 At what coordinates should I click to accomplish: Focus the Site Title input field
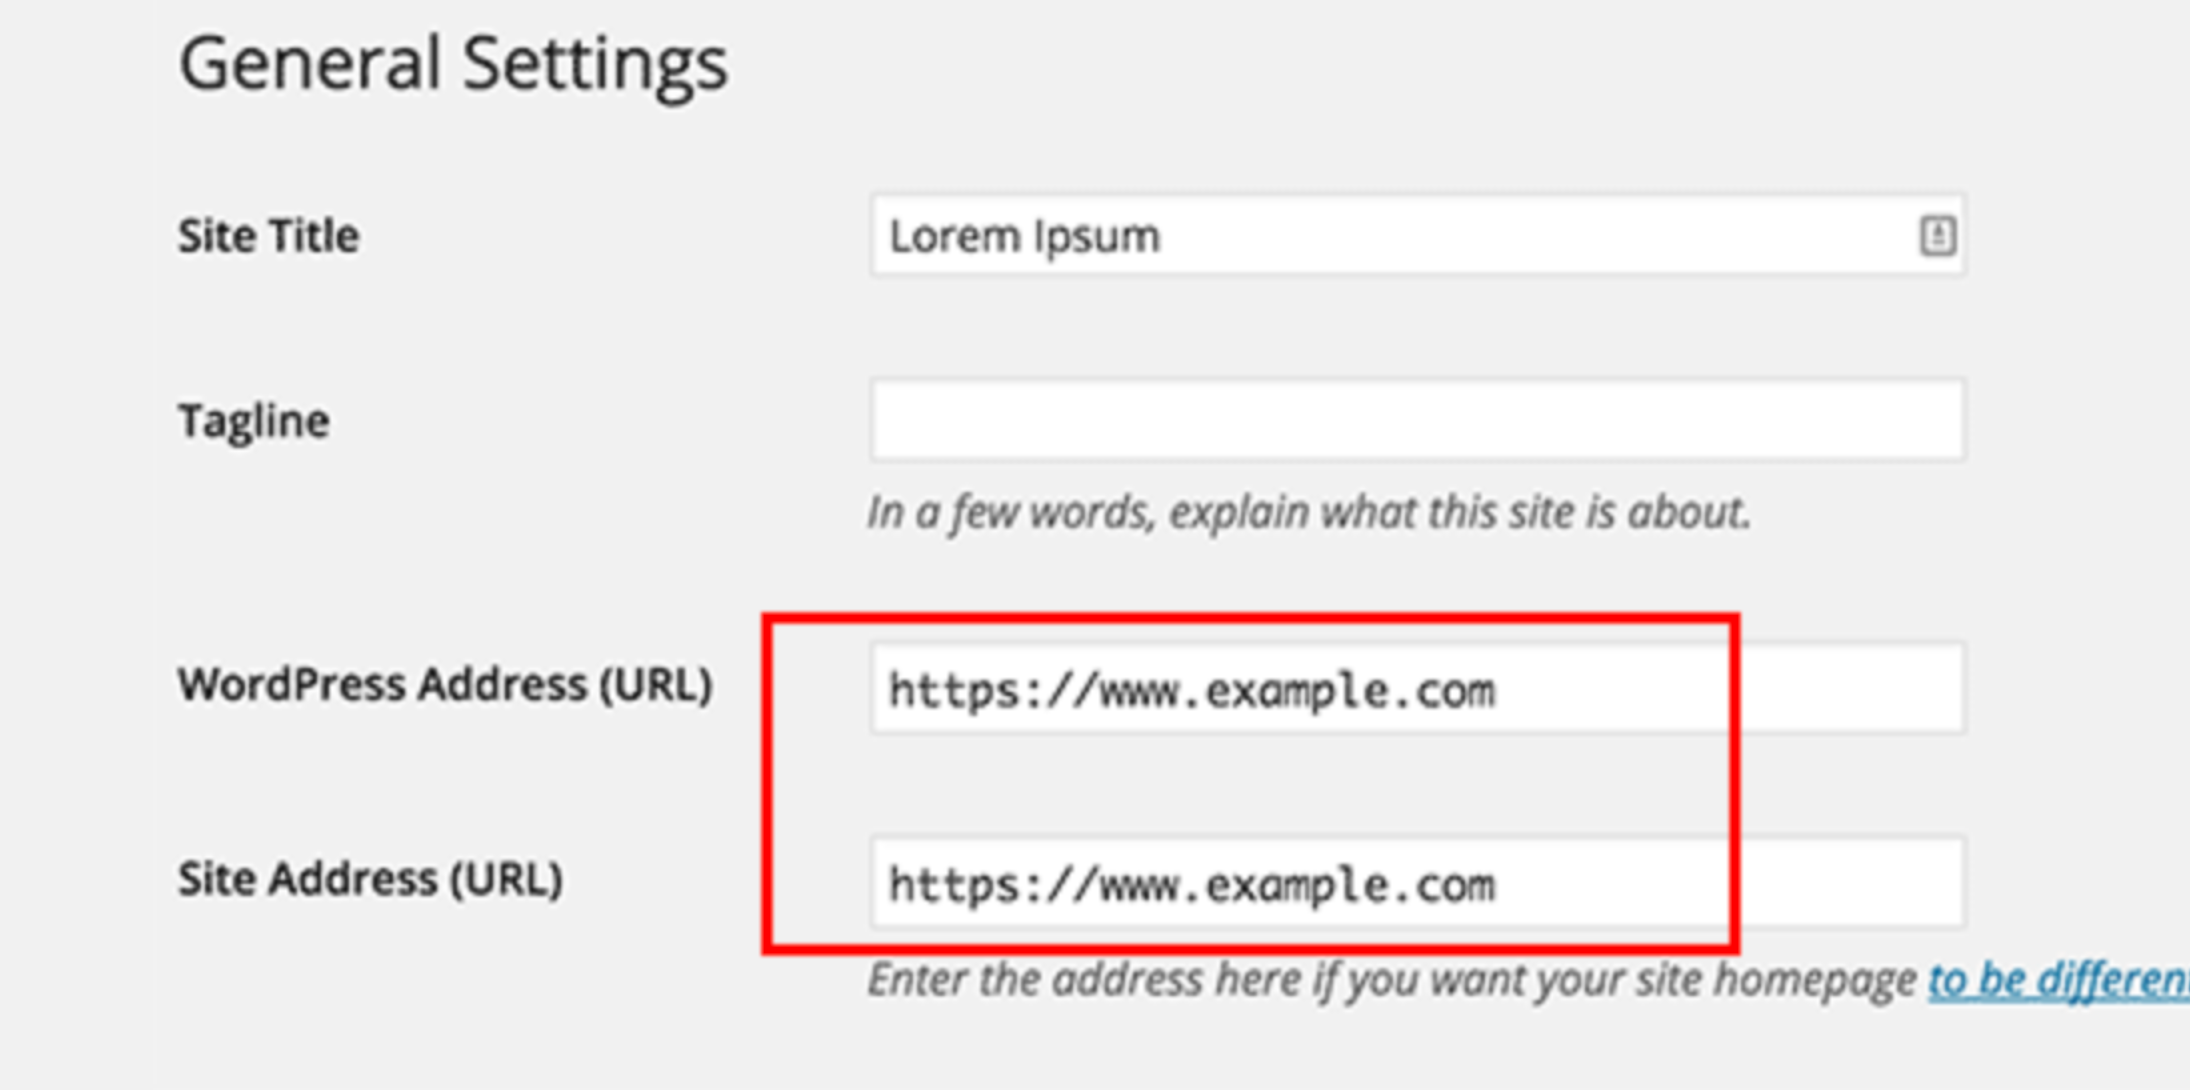(x=1417, y=235)
